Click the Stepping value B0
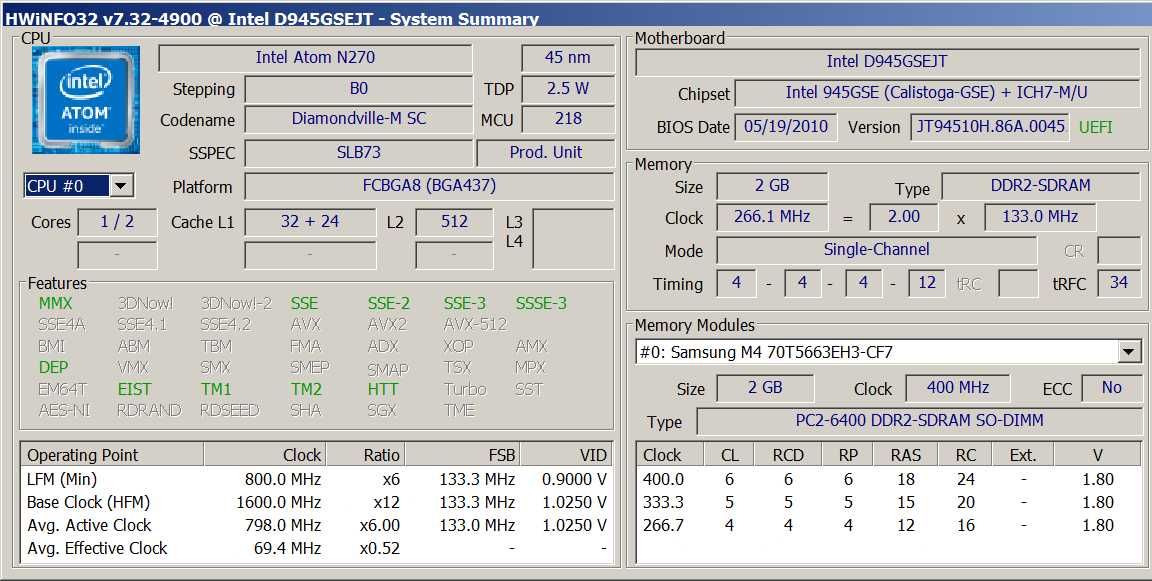This screenshot has height=581, width=1152. (x=359, y=89)
